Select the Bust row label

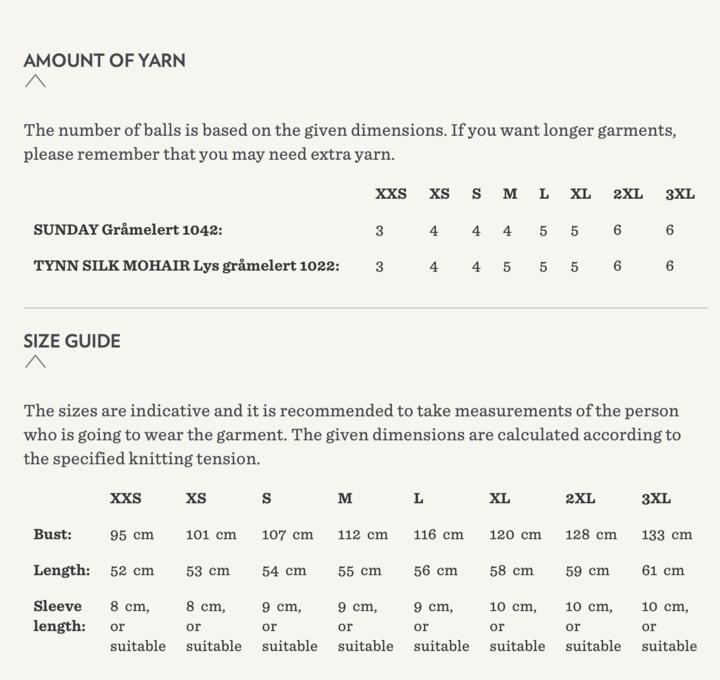tap(53, 534)
